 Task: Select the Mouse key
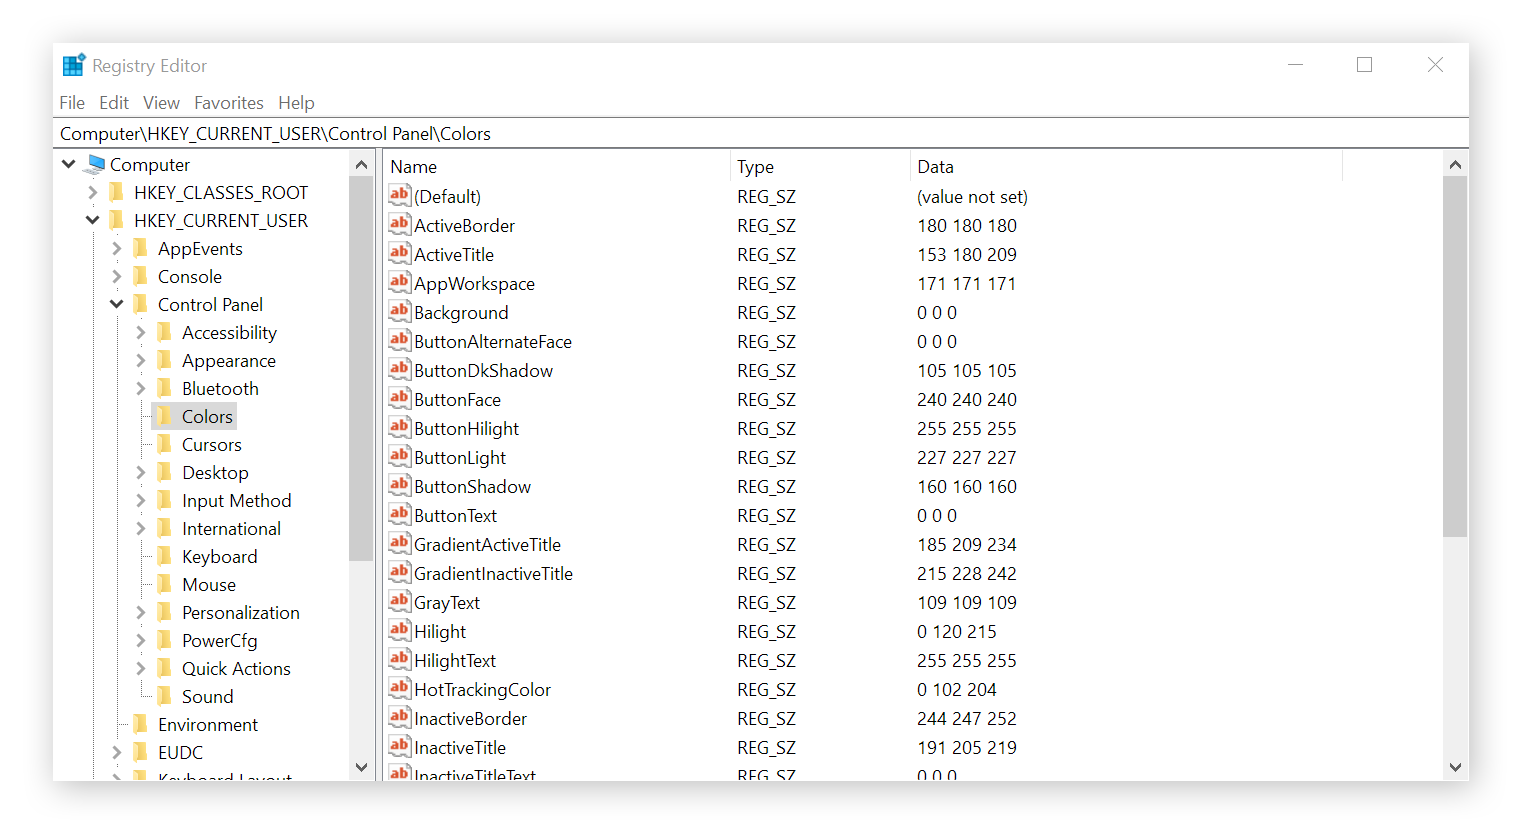pyautogui.click(x=208, y=584)
